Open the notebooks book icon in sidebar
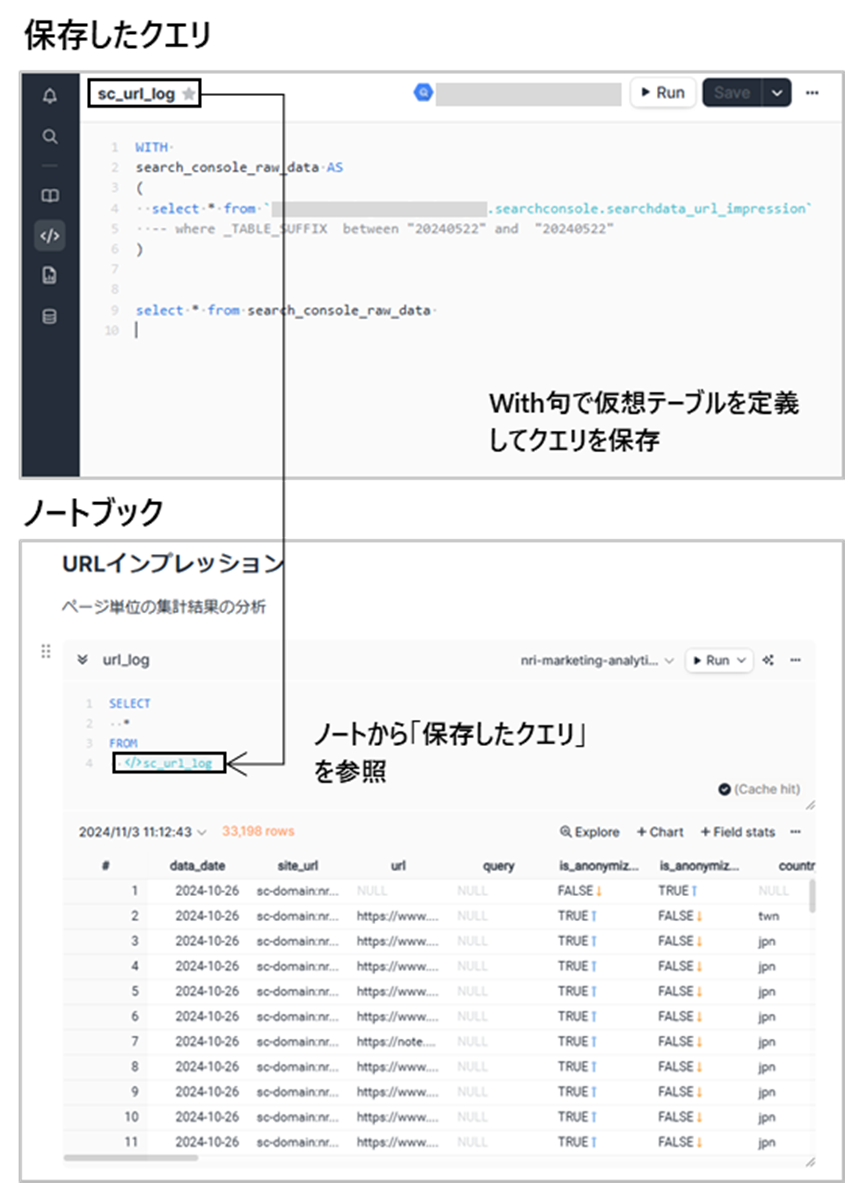This screenshot has width=845, height=1183. tap(49, 196)
